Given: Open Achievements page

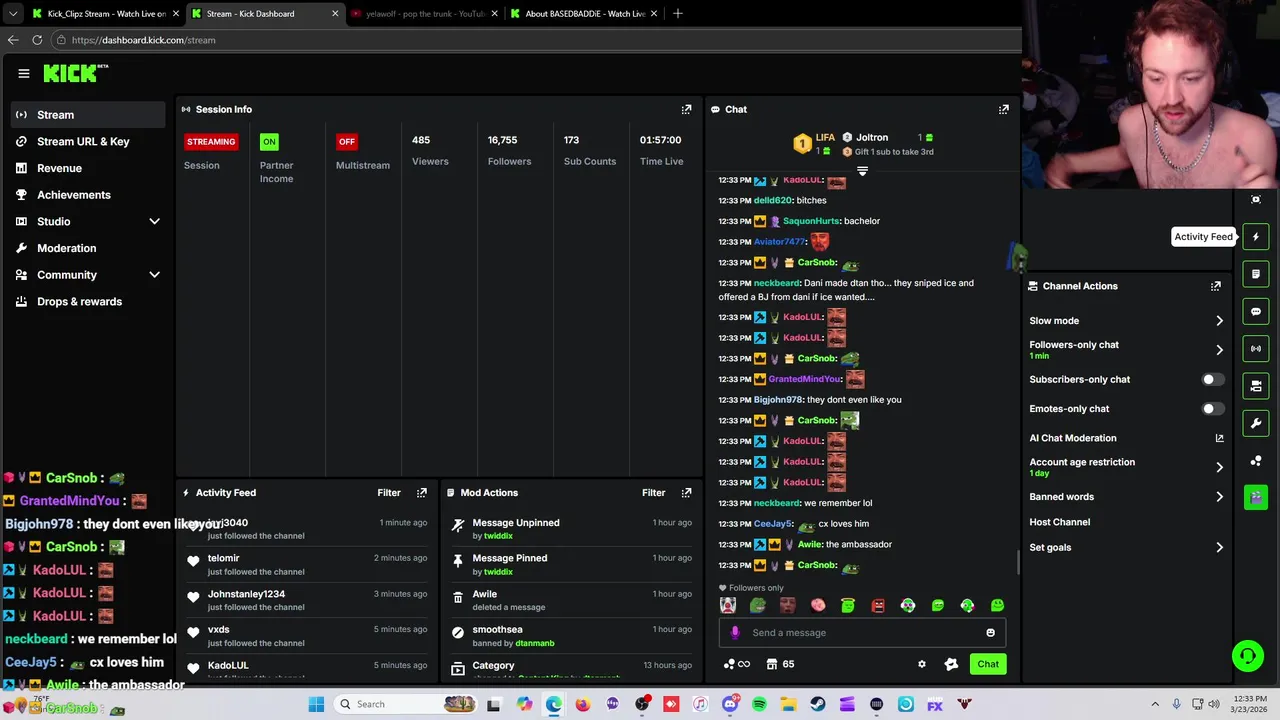Looking at the screenshot, I should tap(88, 195).
